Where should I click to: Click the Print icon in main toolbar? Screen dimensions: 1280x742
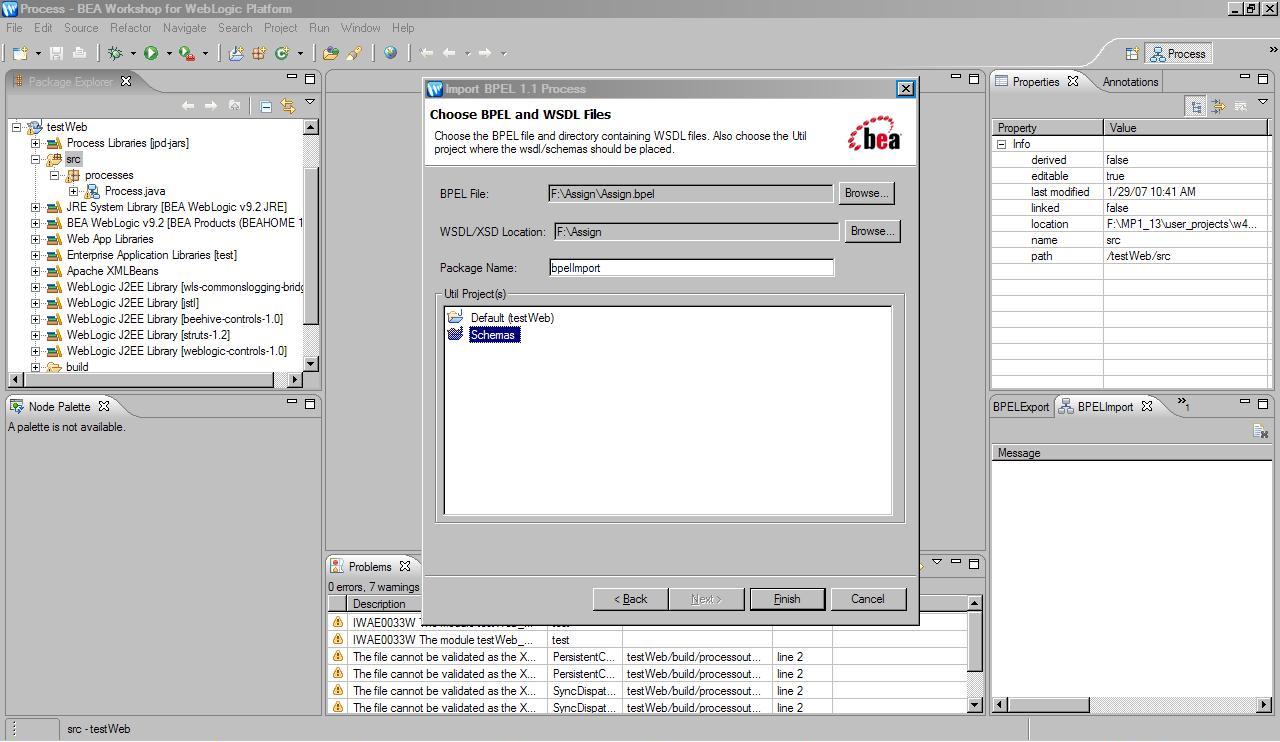[x=80, y=53]
